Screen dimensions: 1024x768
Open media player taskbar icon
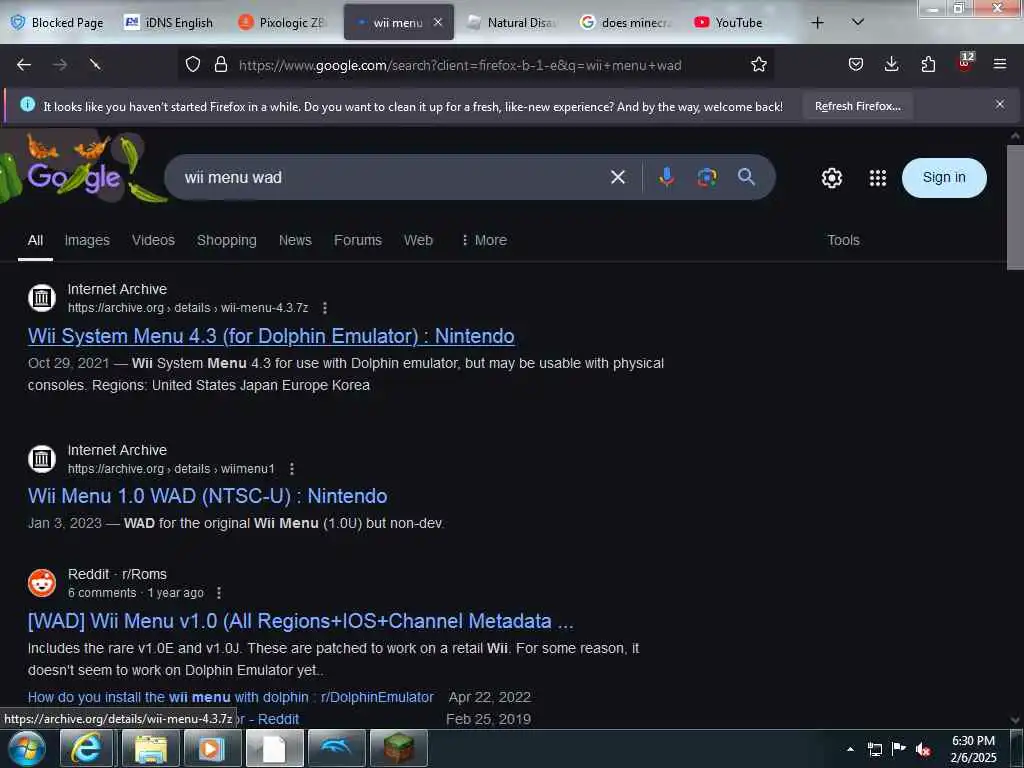pyautogui.click(x=213, y=748)
